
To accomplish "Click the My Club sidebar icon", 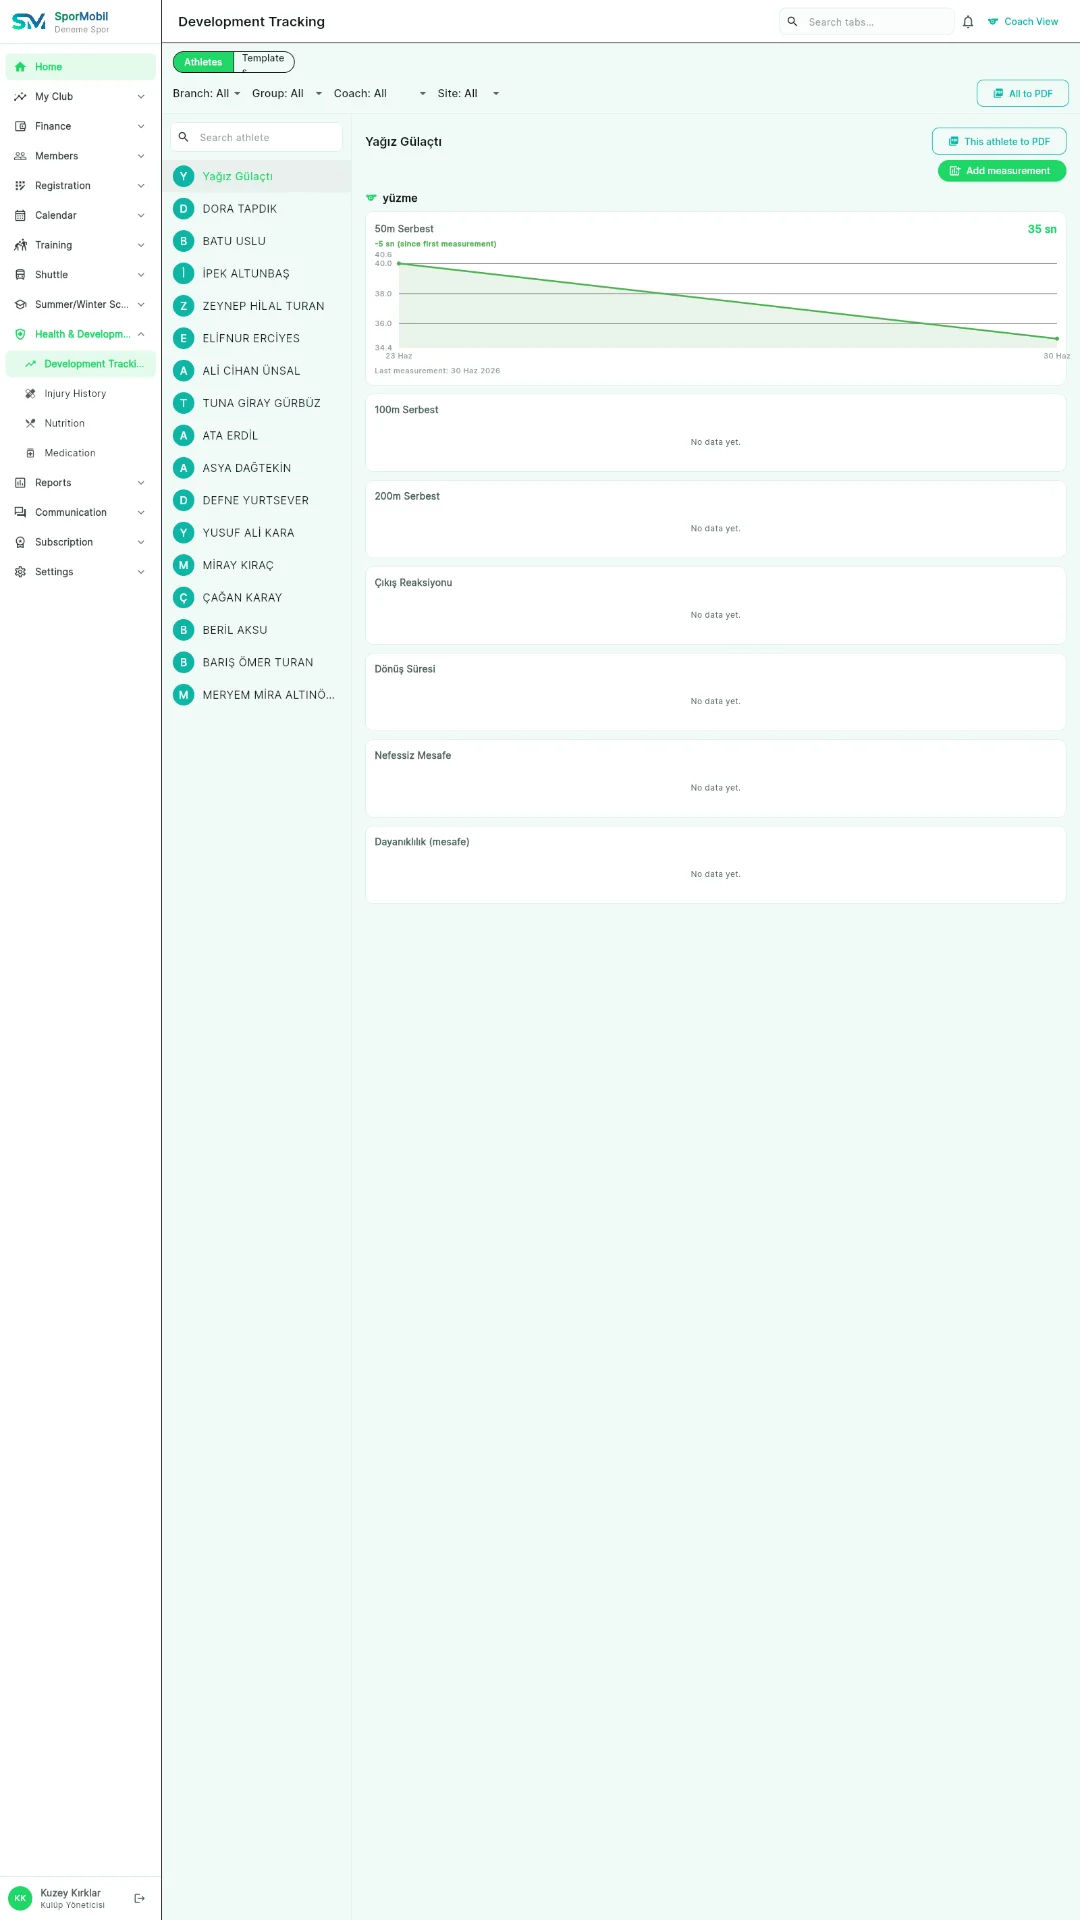I will (20, 97).
